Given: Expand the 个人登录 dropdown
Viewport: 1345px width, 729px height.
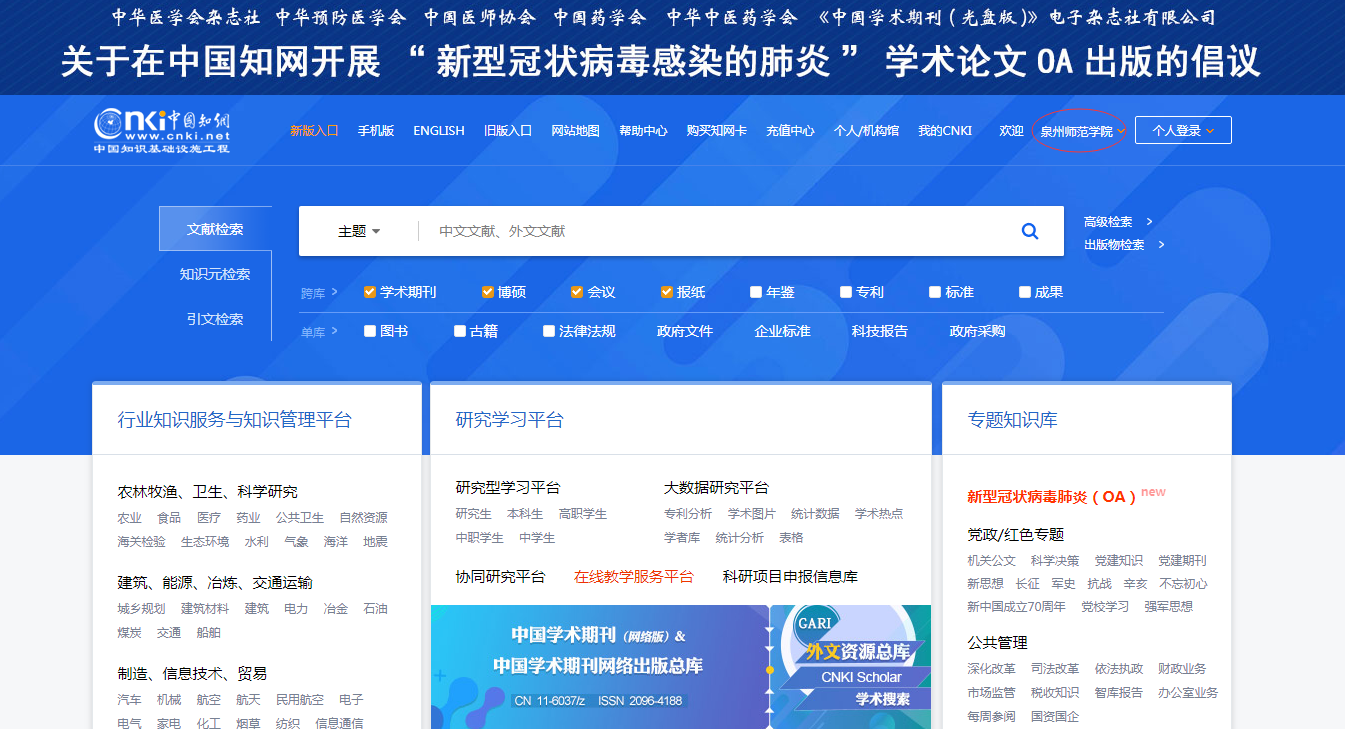Looking at the screenshot, I should tap(1183, 130).
